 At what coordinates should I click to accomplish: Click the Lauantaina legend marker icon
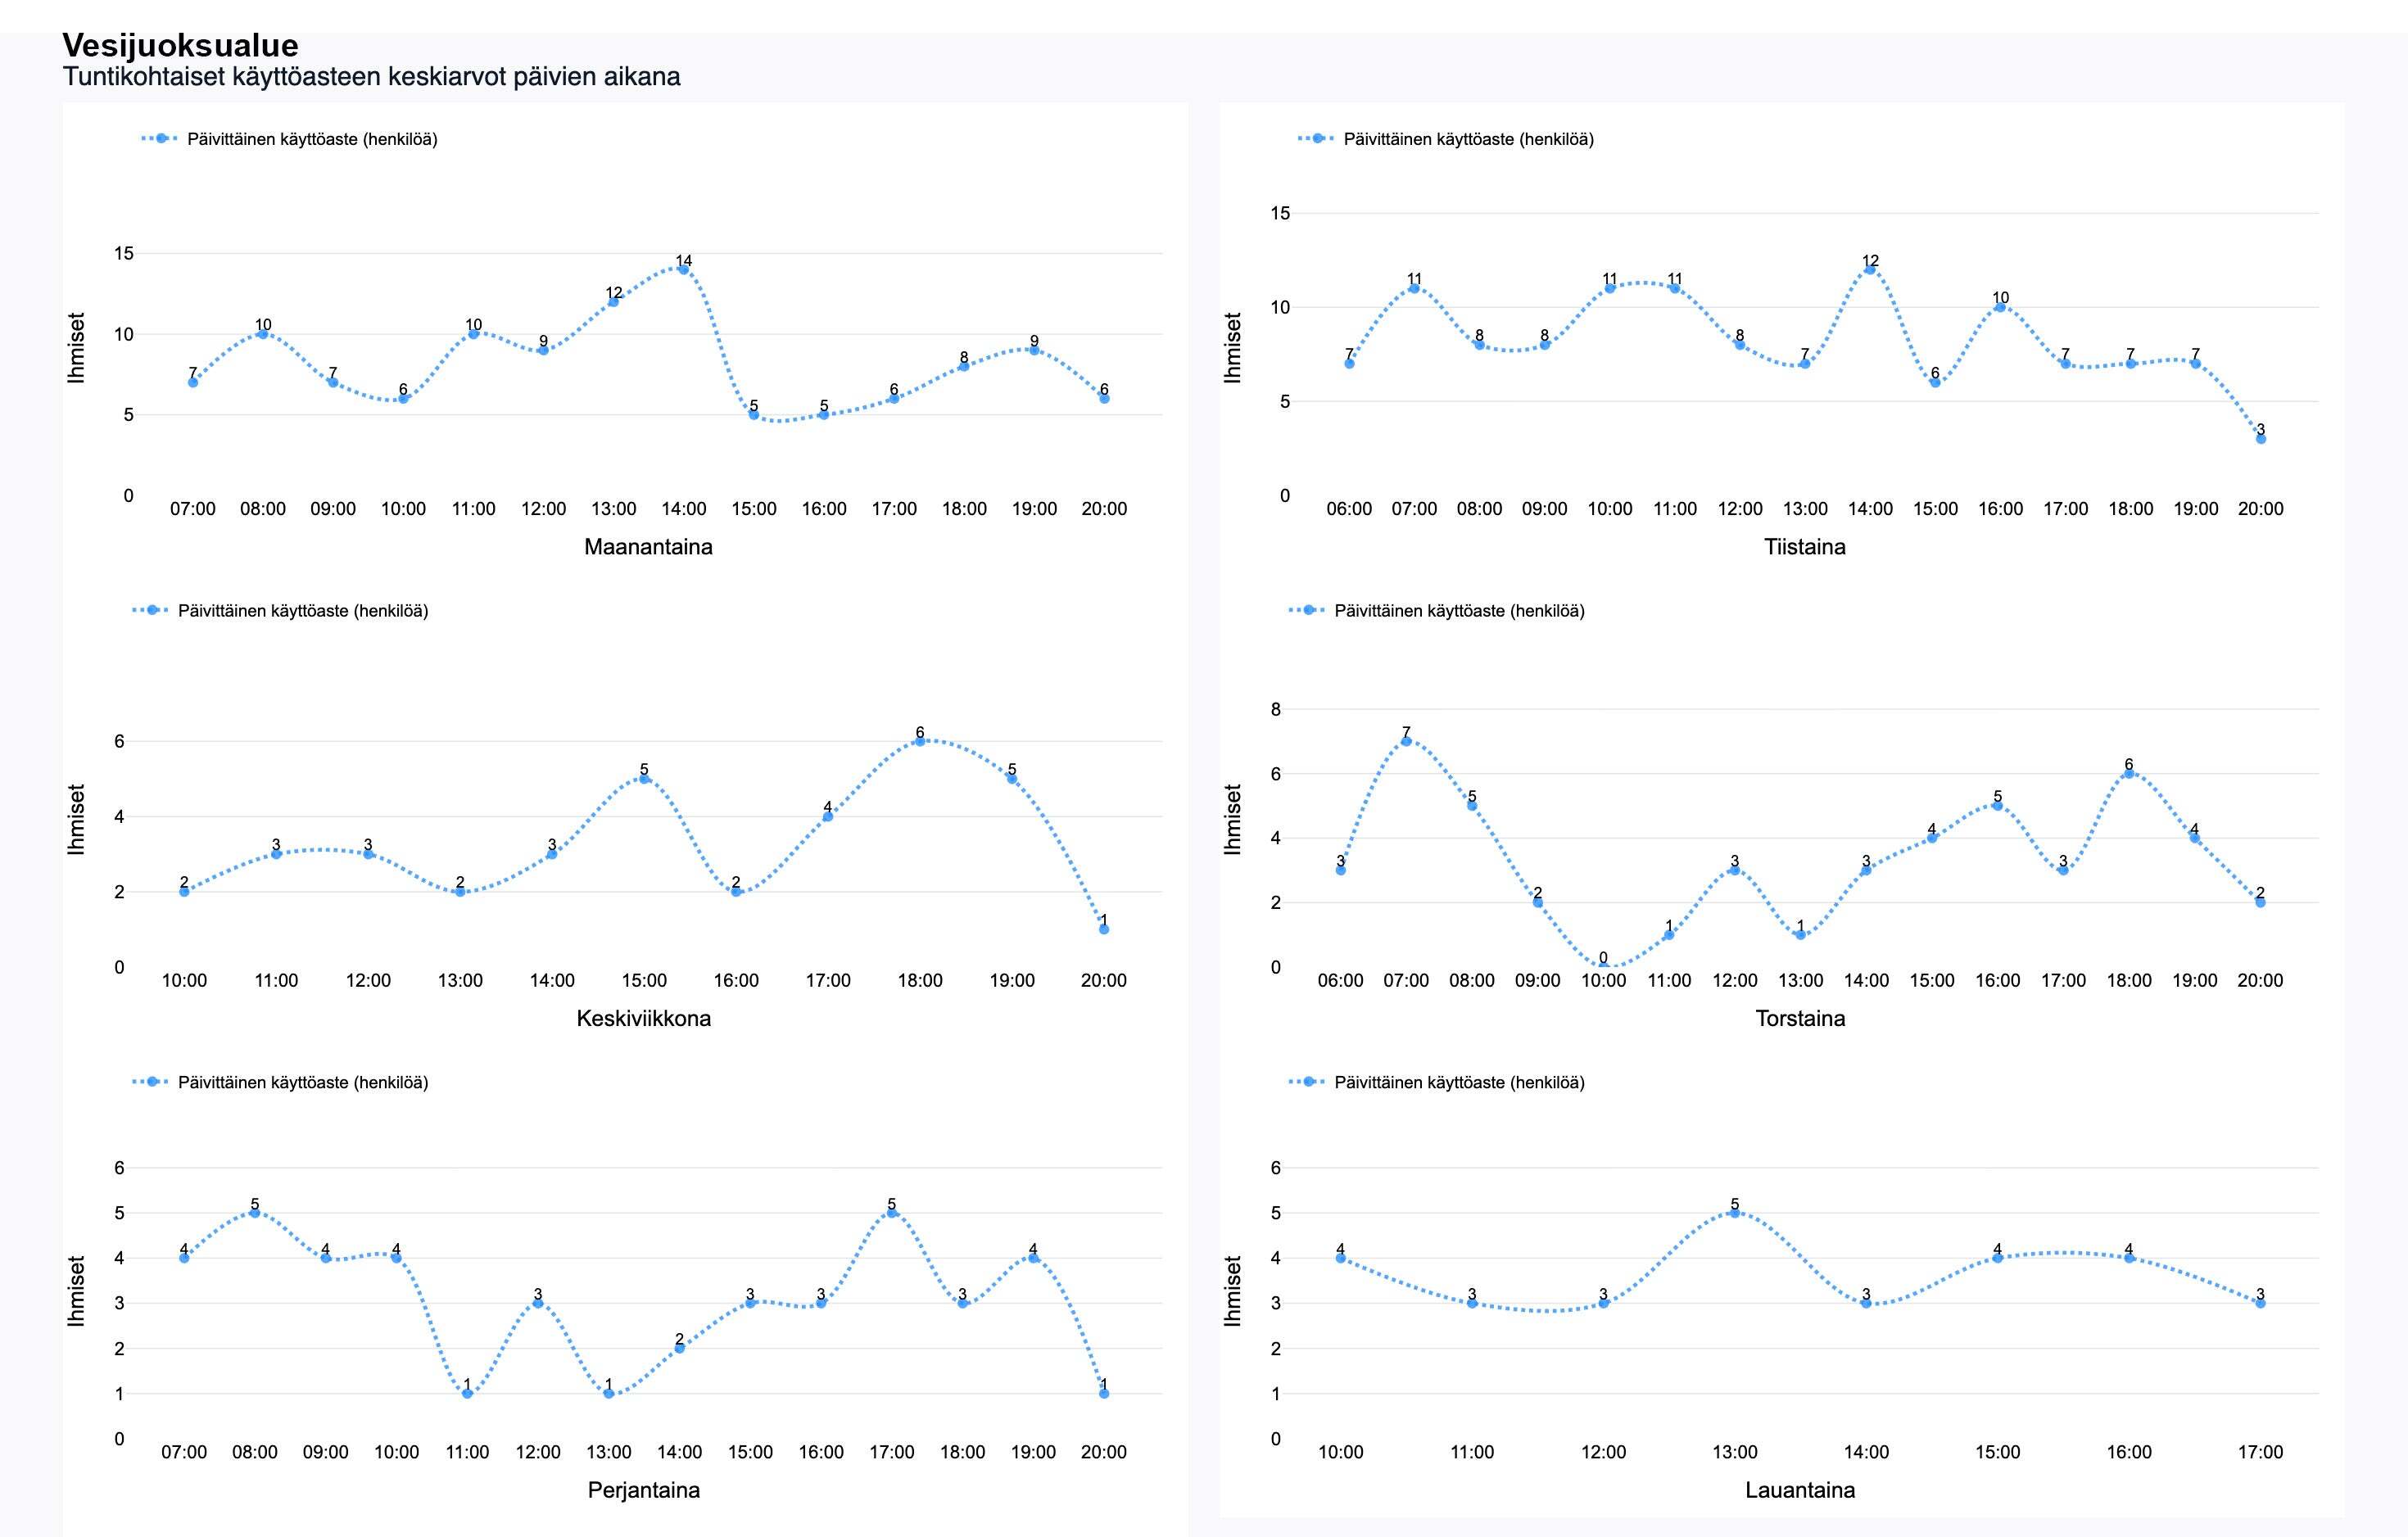click(1308, 1082)
